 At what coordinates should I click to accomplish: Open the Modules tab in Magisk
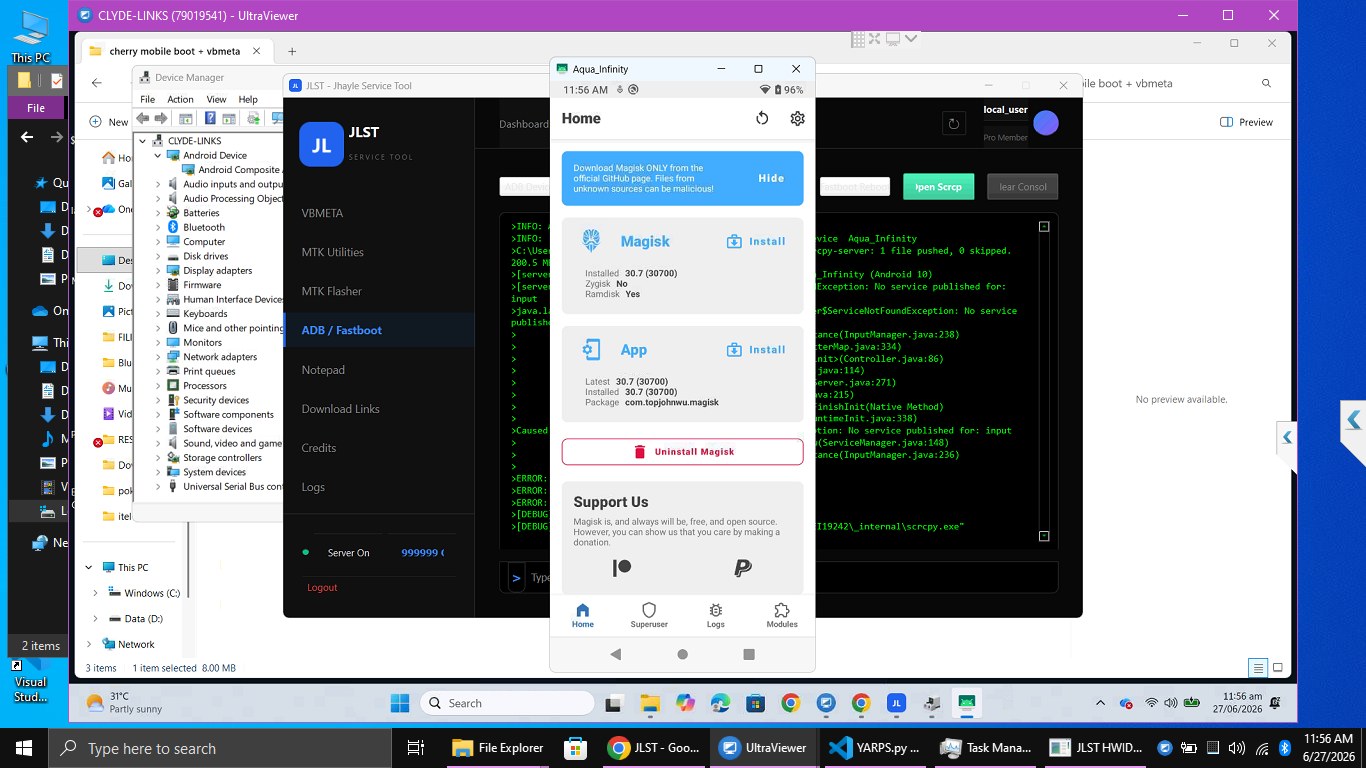pyautogui.click(x=782, y=615)
